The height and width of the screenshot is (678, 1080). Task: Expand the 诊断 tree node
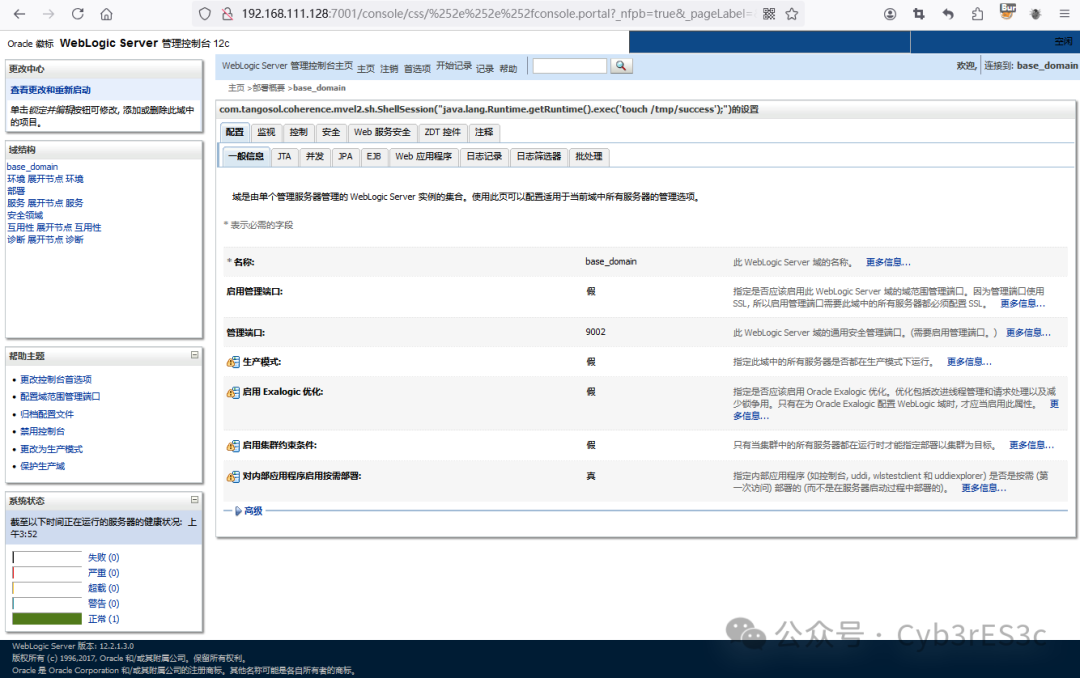coord(45,240)
